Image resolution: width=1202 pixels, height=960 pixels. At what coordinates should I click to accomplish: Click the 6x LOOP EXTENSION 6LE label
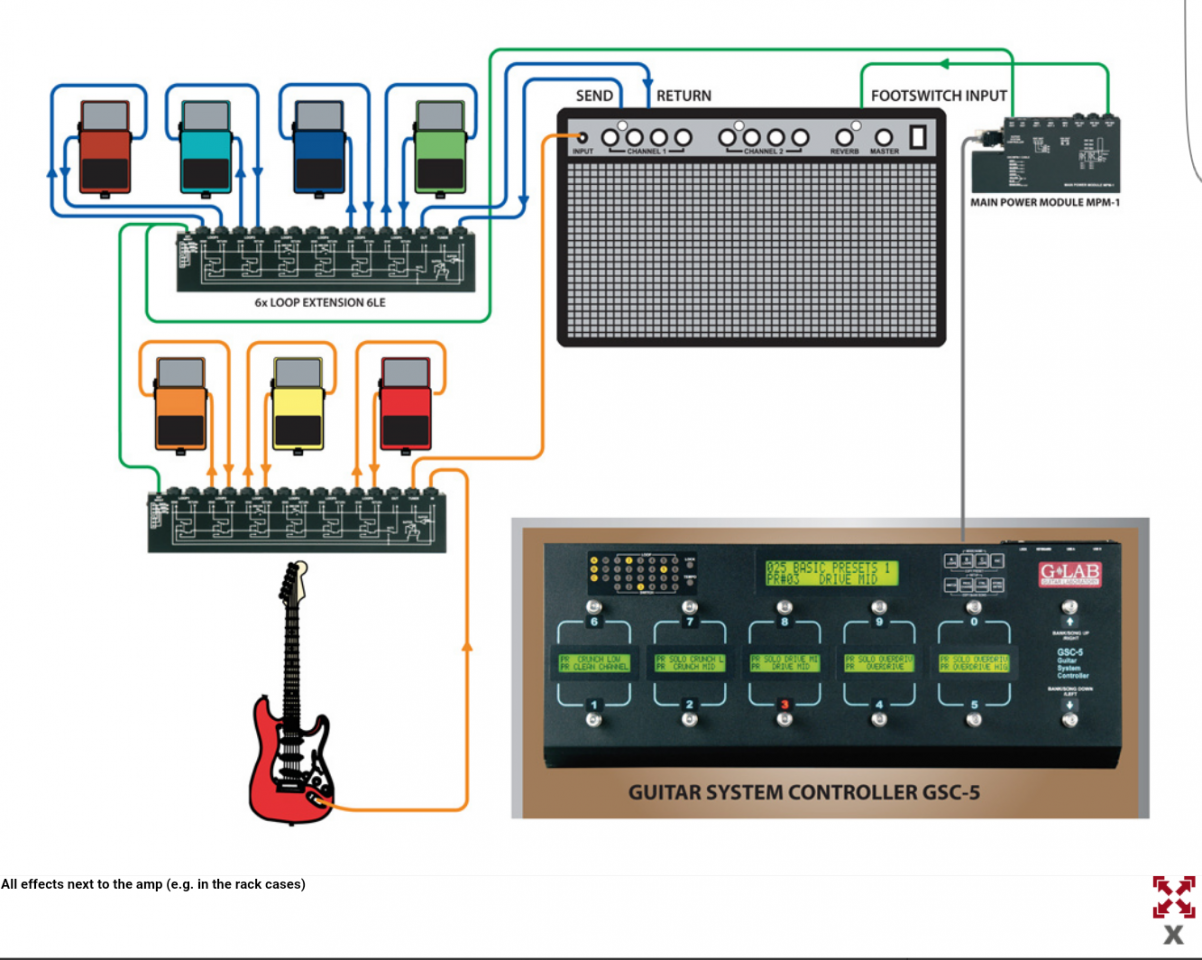coord(322,302)
